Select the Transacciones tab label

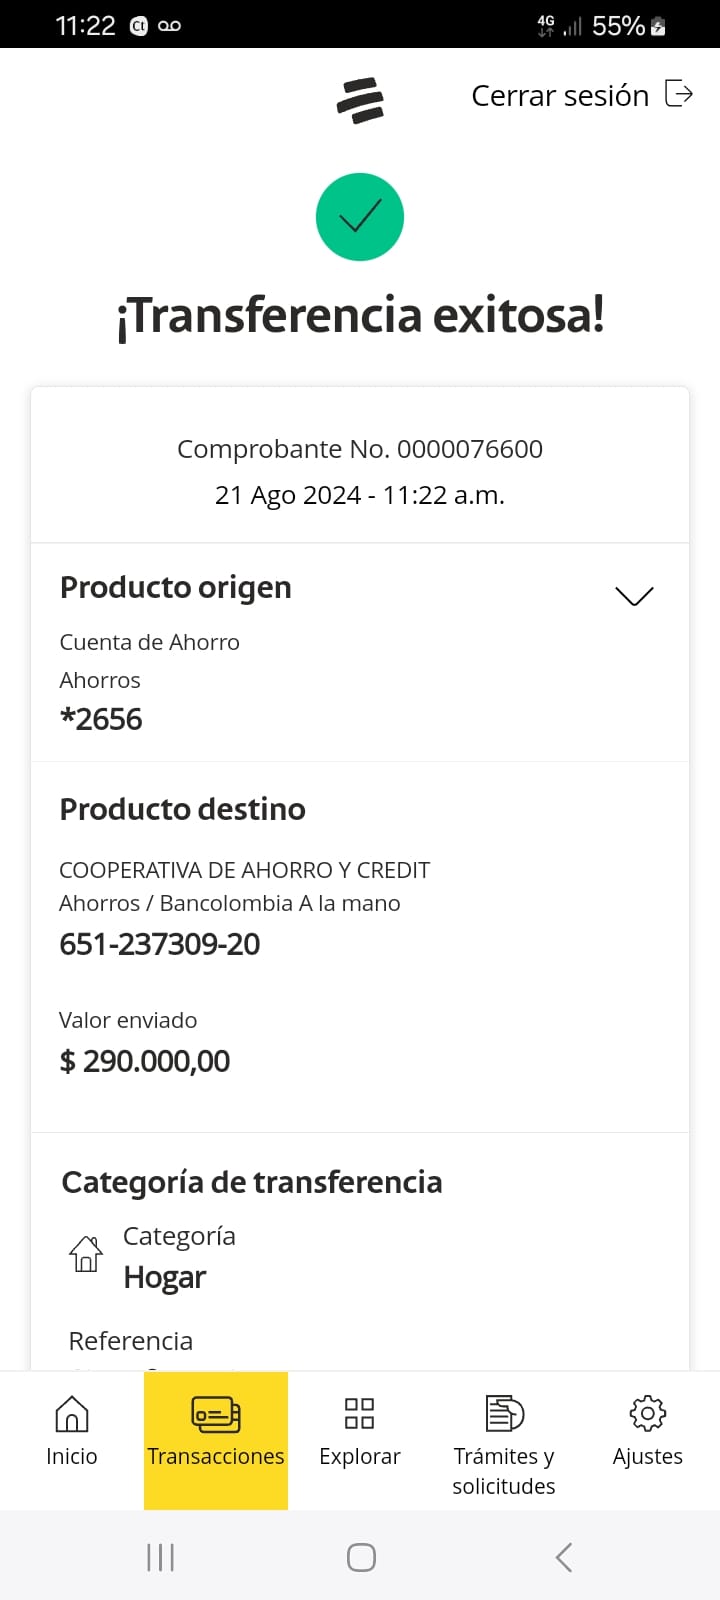coord(216,1457)
